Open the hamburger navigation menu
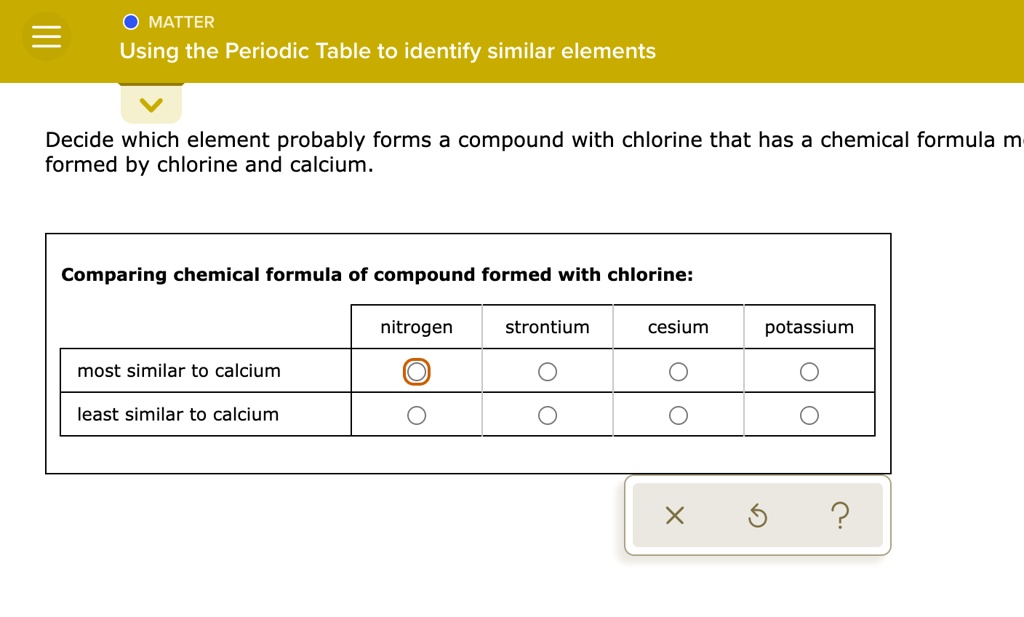Viewport: 1024px width, 617px height. pos(46,37)
